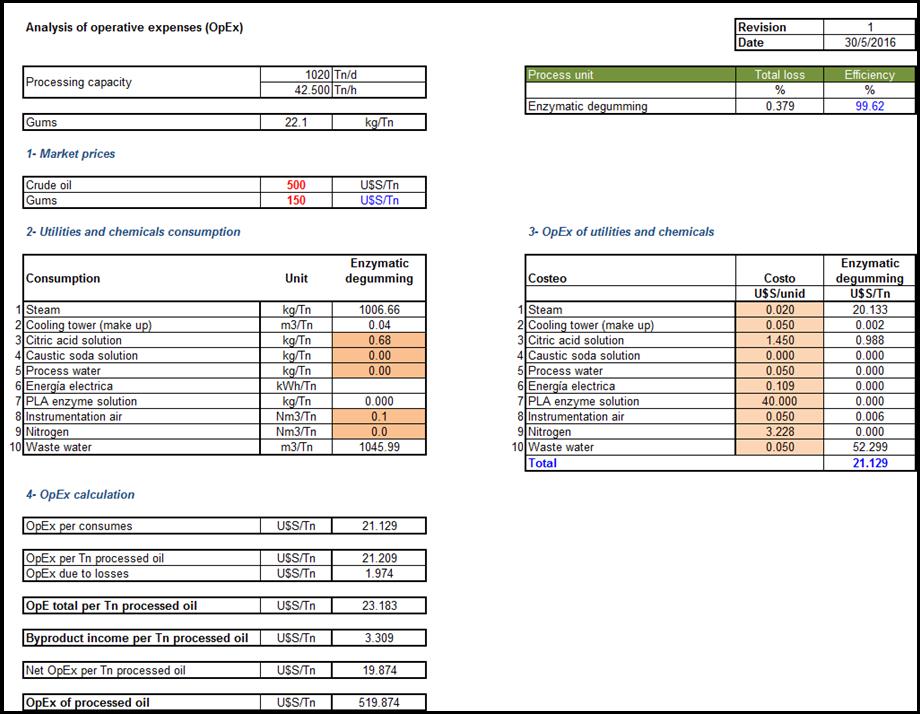The height and width of the screenshot is (714, 920).
Task: Click the total loss value 0.379
Action: 779,106
